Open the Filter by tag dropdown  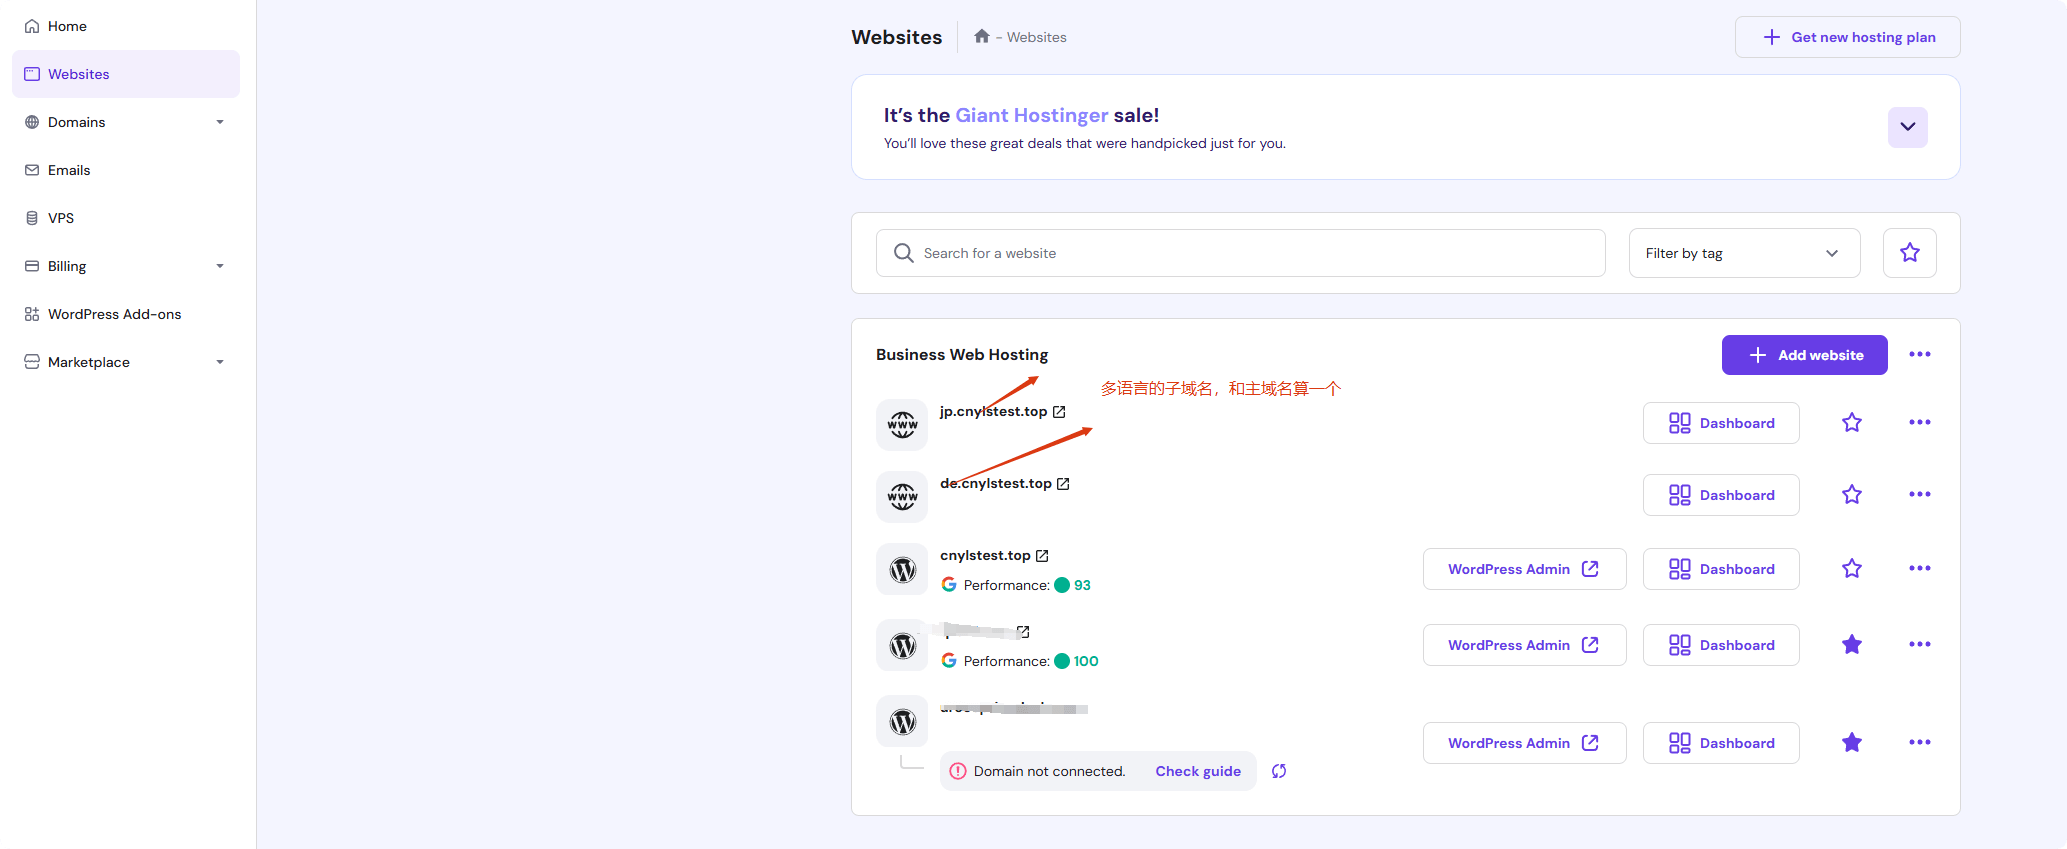(x=1744, y=253)
